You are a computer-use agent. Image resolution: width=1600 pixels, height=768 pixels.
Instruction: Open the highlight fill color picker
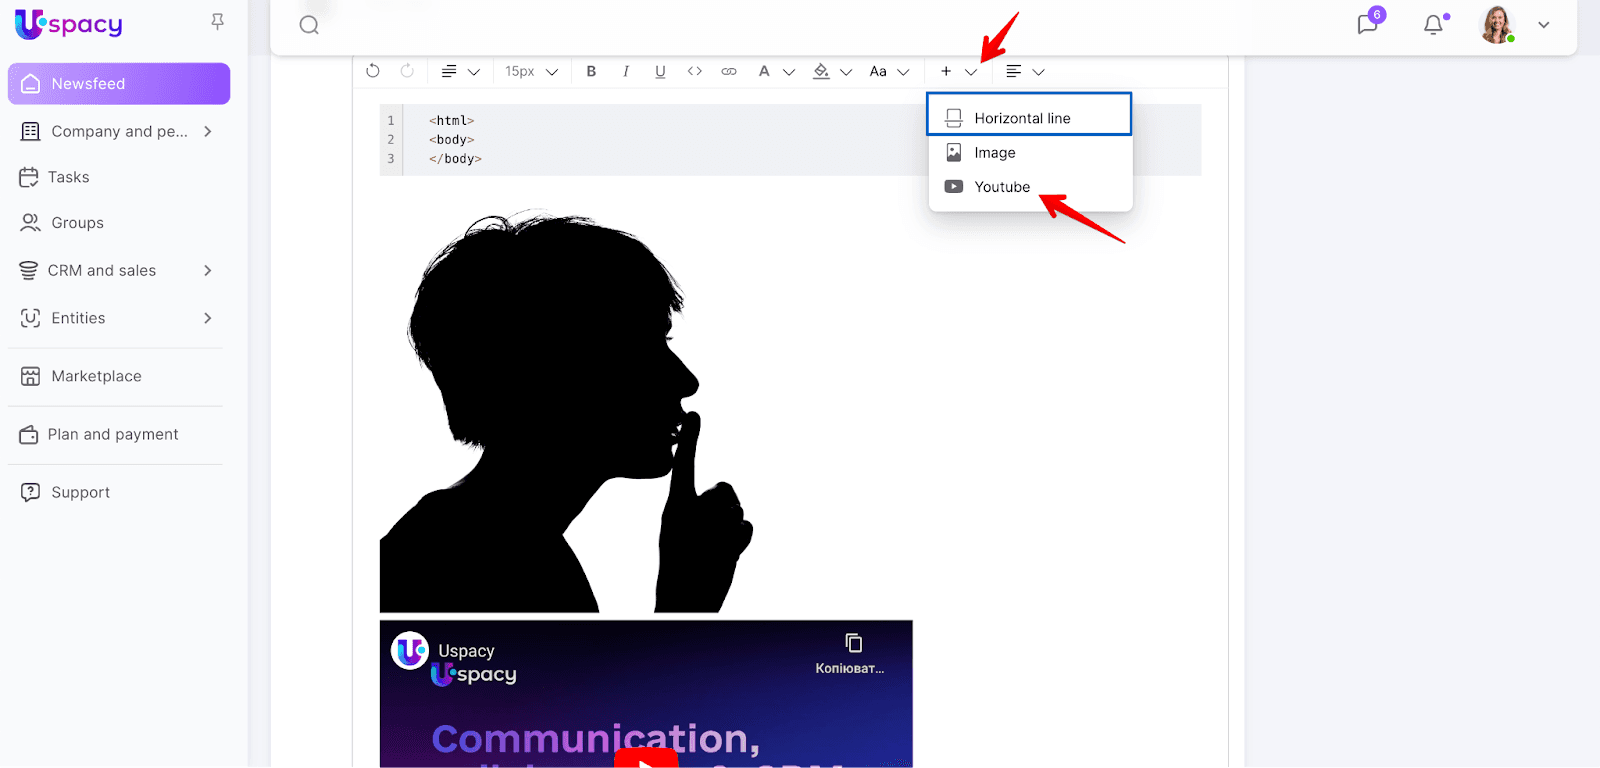tap(822, 71)
